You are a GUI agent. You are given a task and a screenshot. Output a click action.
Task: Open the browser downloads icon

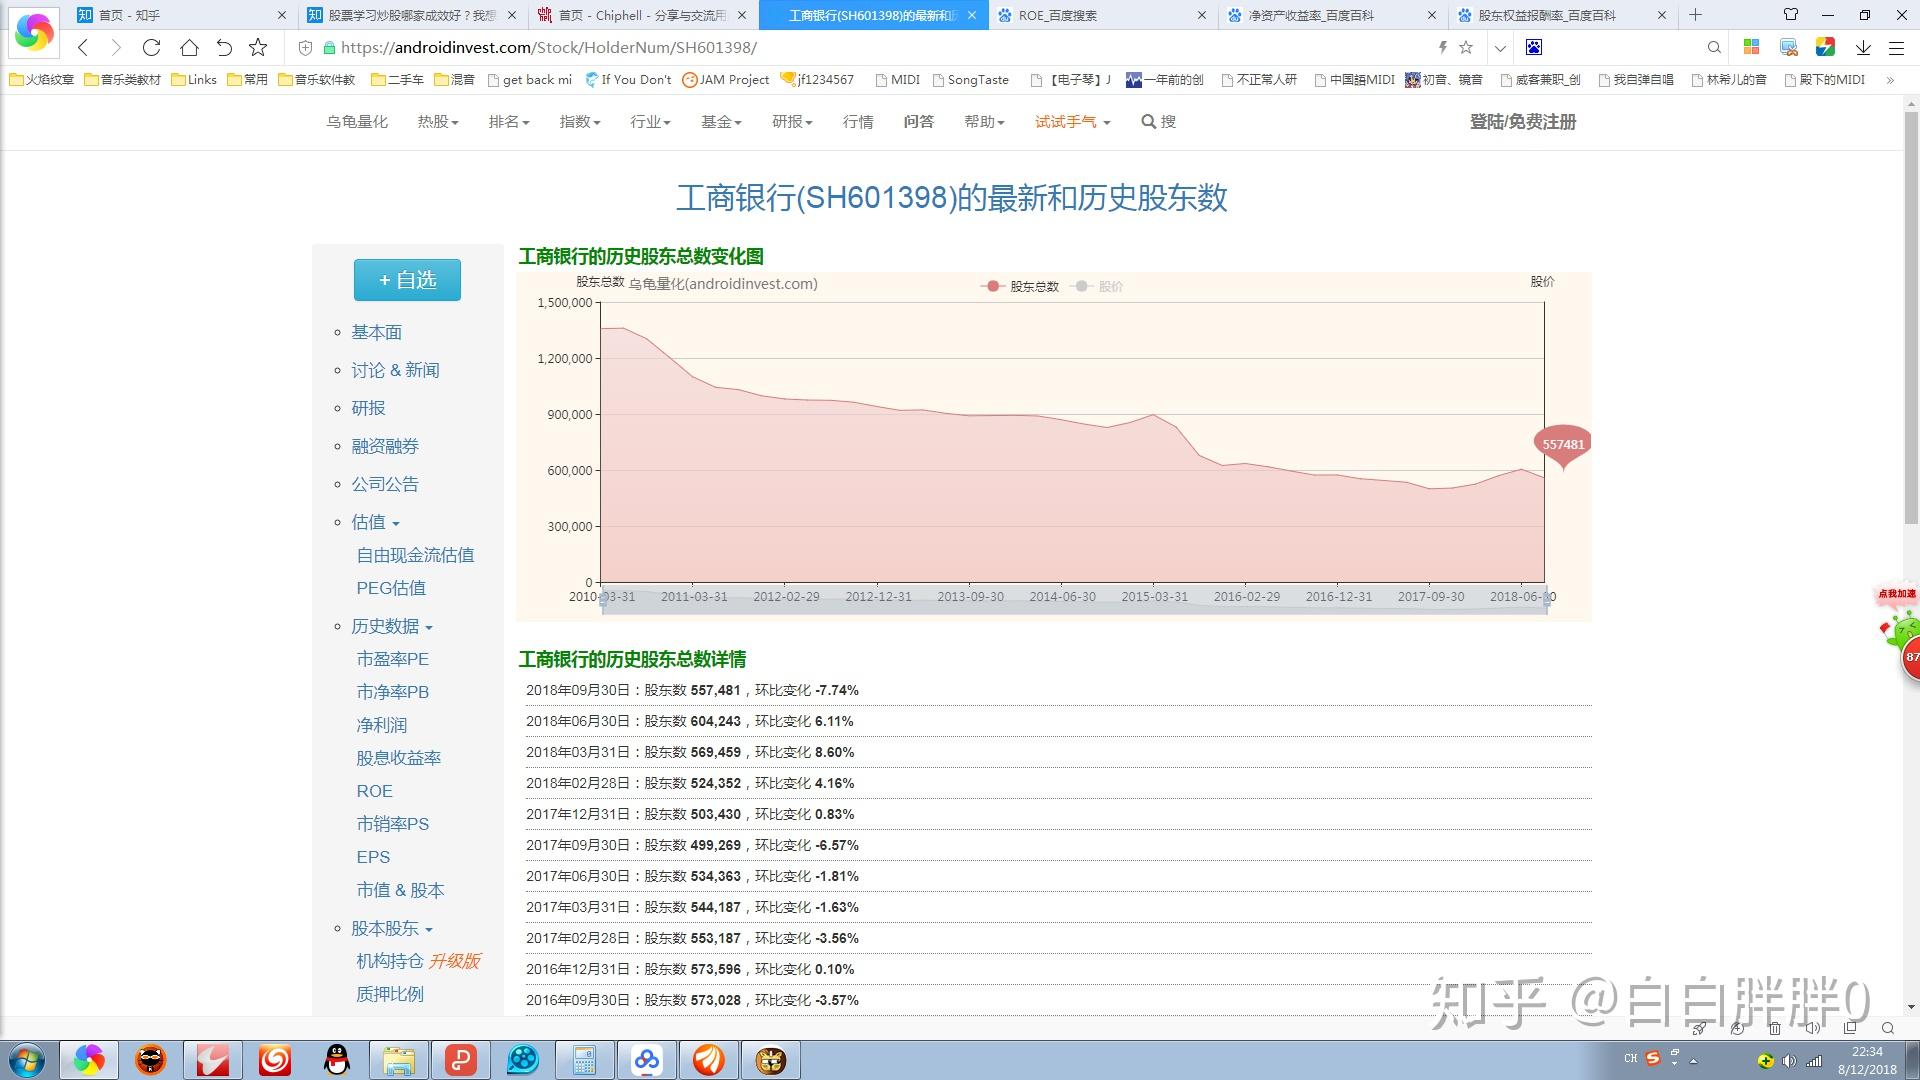(1863, 47)
